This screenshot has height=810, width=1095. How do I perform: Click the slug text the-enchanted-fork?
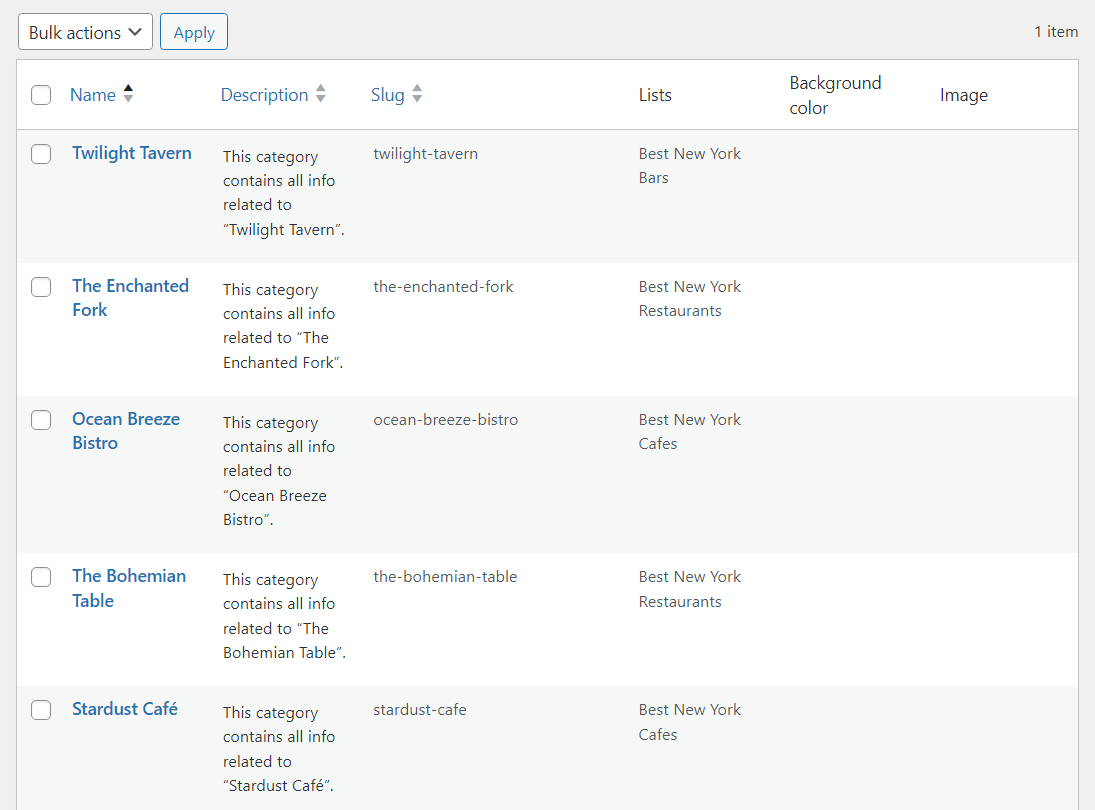(x=443, y=287)
